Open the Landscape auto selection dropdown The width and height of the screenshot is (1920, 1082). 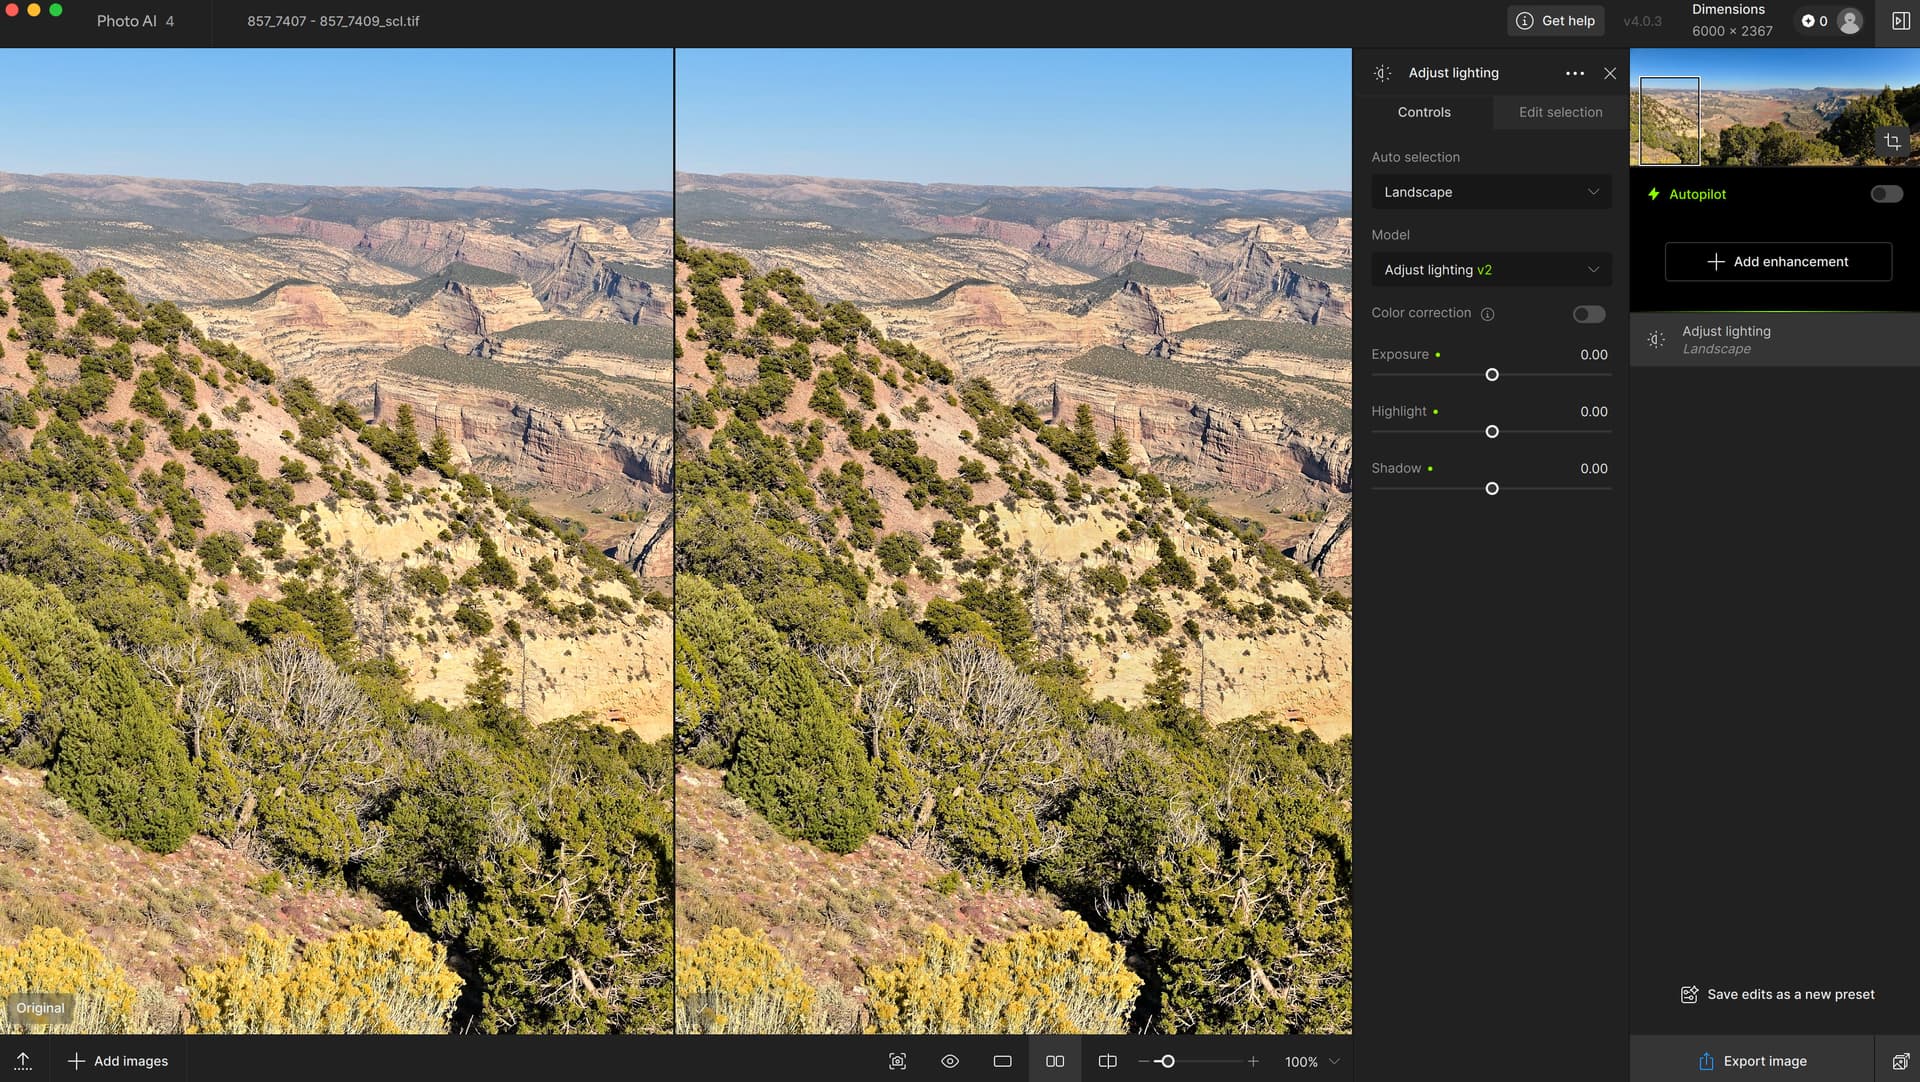tap(1490, 192)
